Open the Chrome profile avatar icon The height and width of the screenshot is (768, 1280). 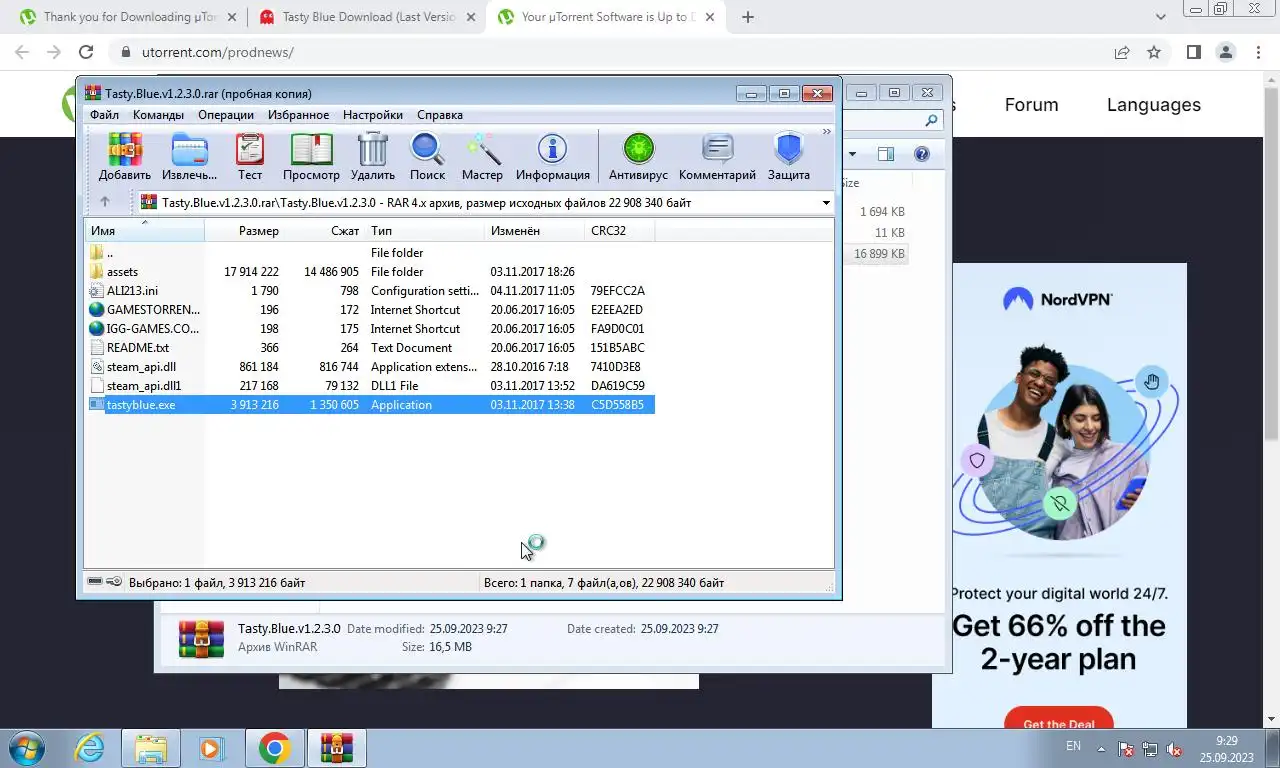point(1225,52)
